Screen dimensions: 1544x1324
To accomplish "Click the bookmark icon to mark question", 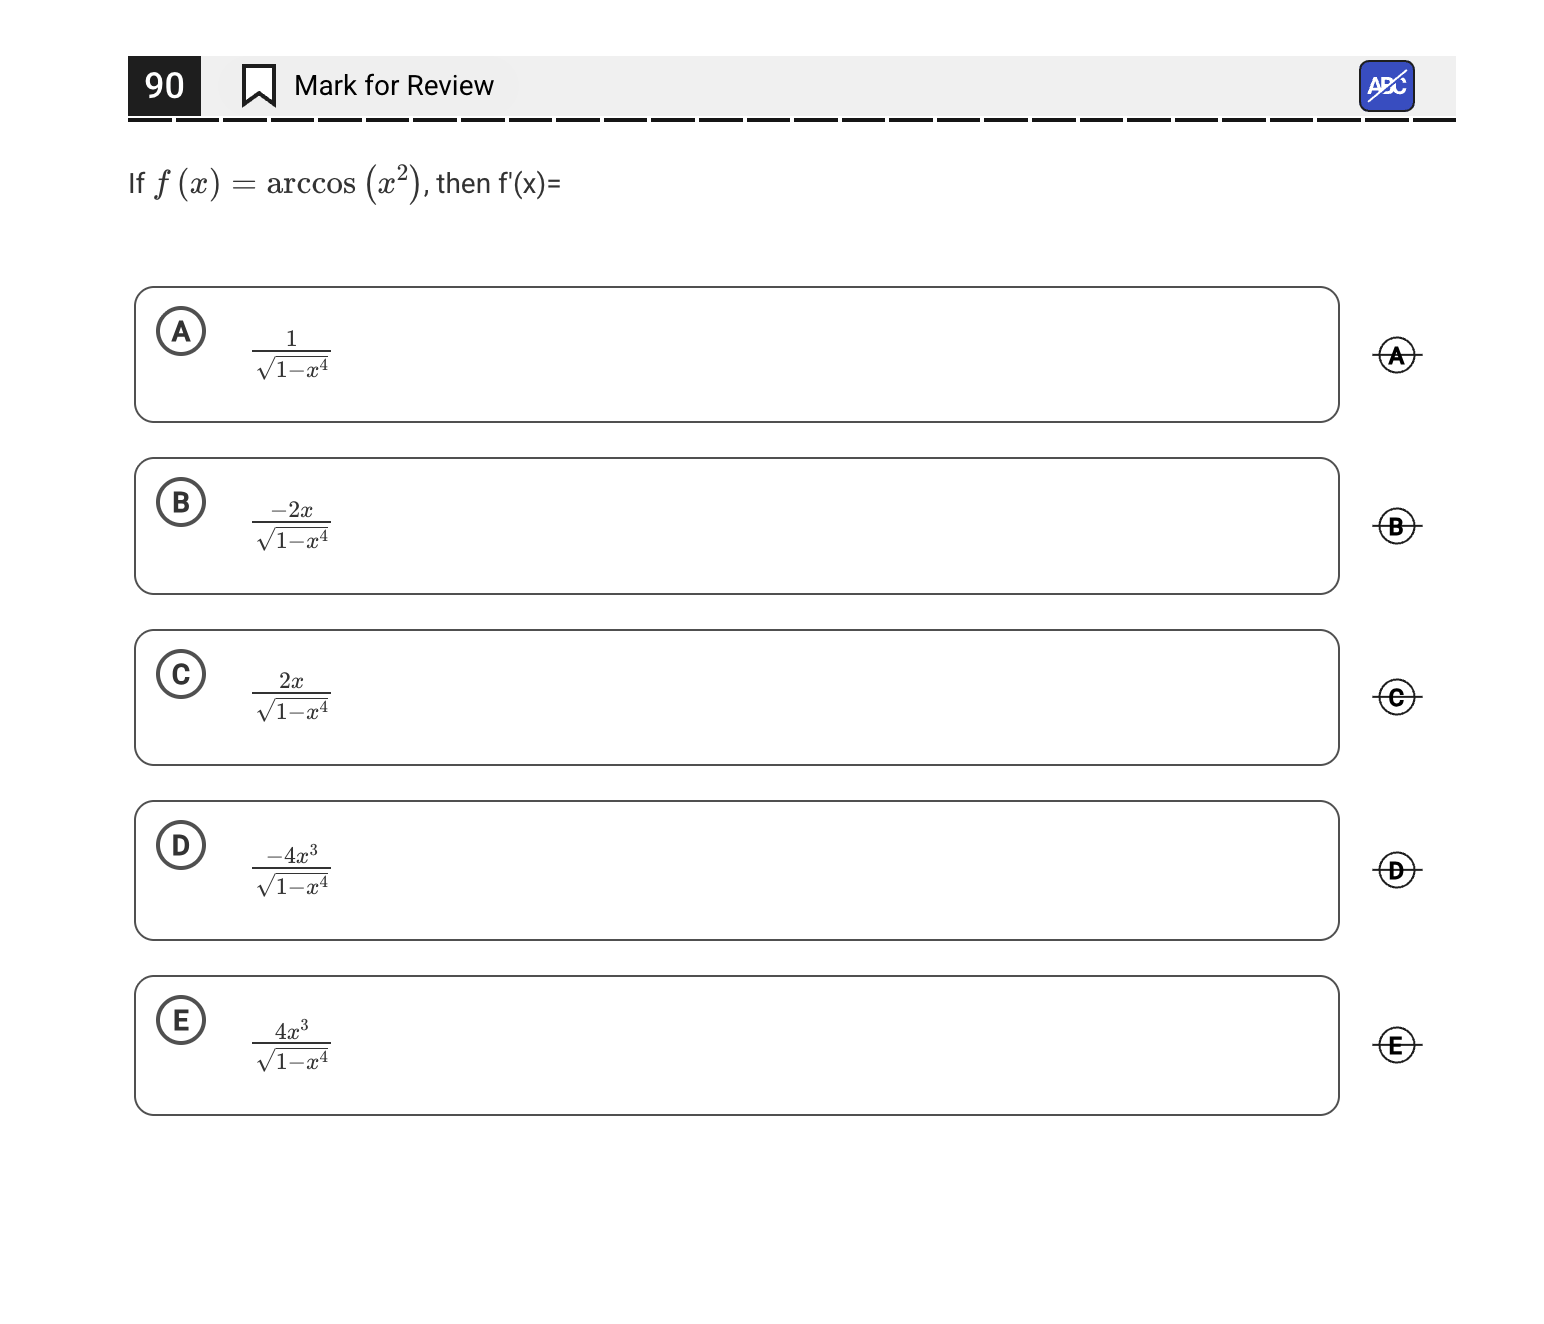I will (258, 86).
